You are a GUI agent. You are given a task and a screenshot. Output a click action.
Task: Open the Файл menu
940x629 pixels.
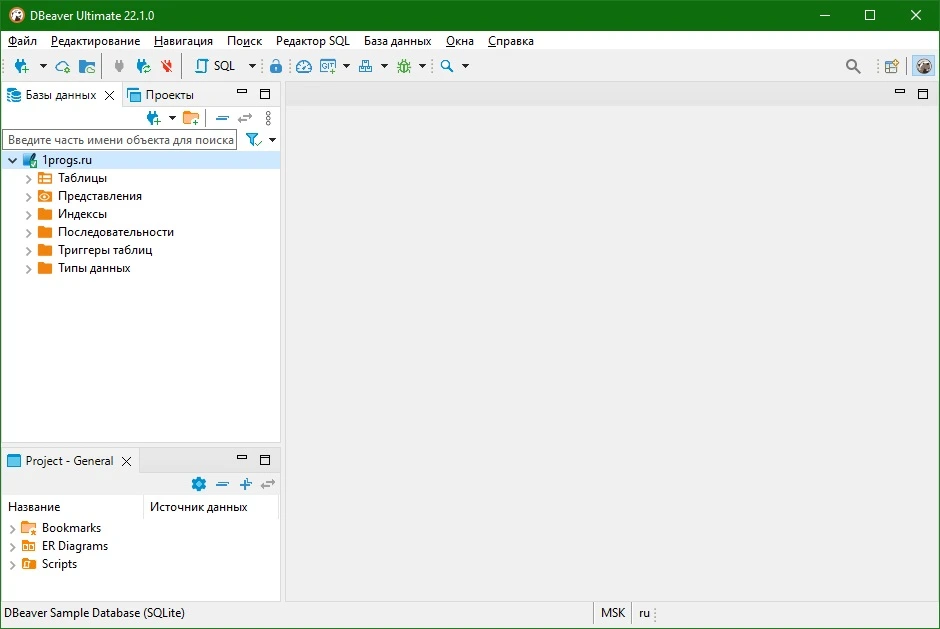pos(22,41)
